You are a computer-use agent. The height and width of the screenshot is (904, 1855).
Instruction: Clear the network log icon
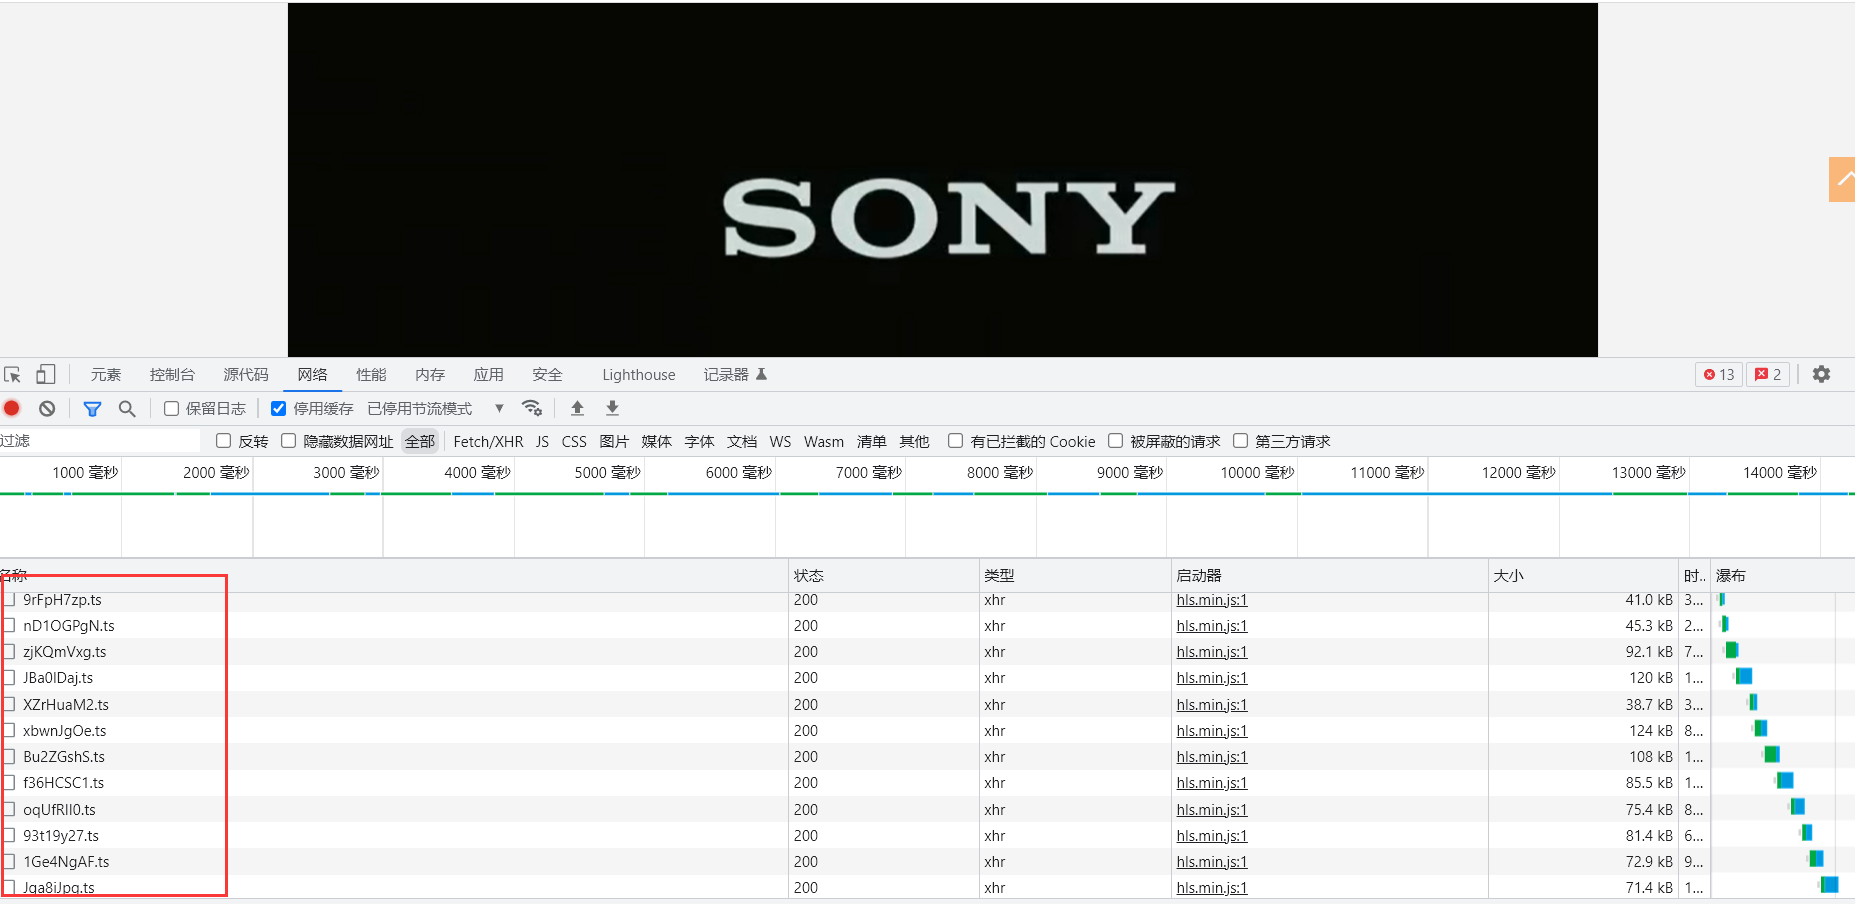pyautogui.click(x=47, y=408)
